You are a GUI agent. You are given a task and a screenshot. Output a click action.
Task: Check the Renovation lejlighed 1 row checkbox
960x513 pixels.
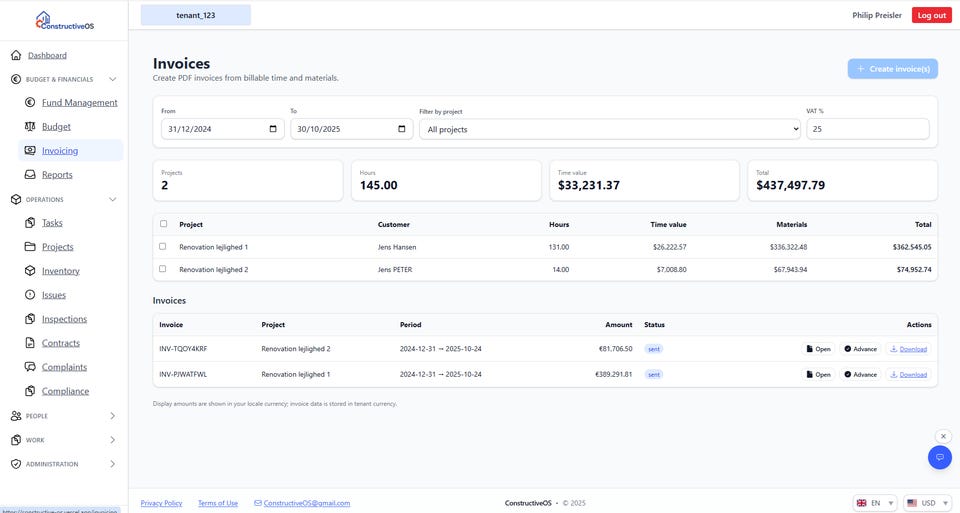click(x=163, y=246)
